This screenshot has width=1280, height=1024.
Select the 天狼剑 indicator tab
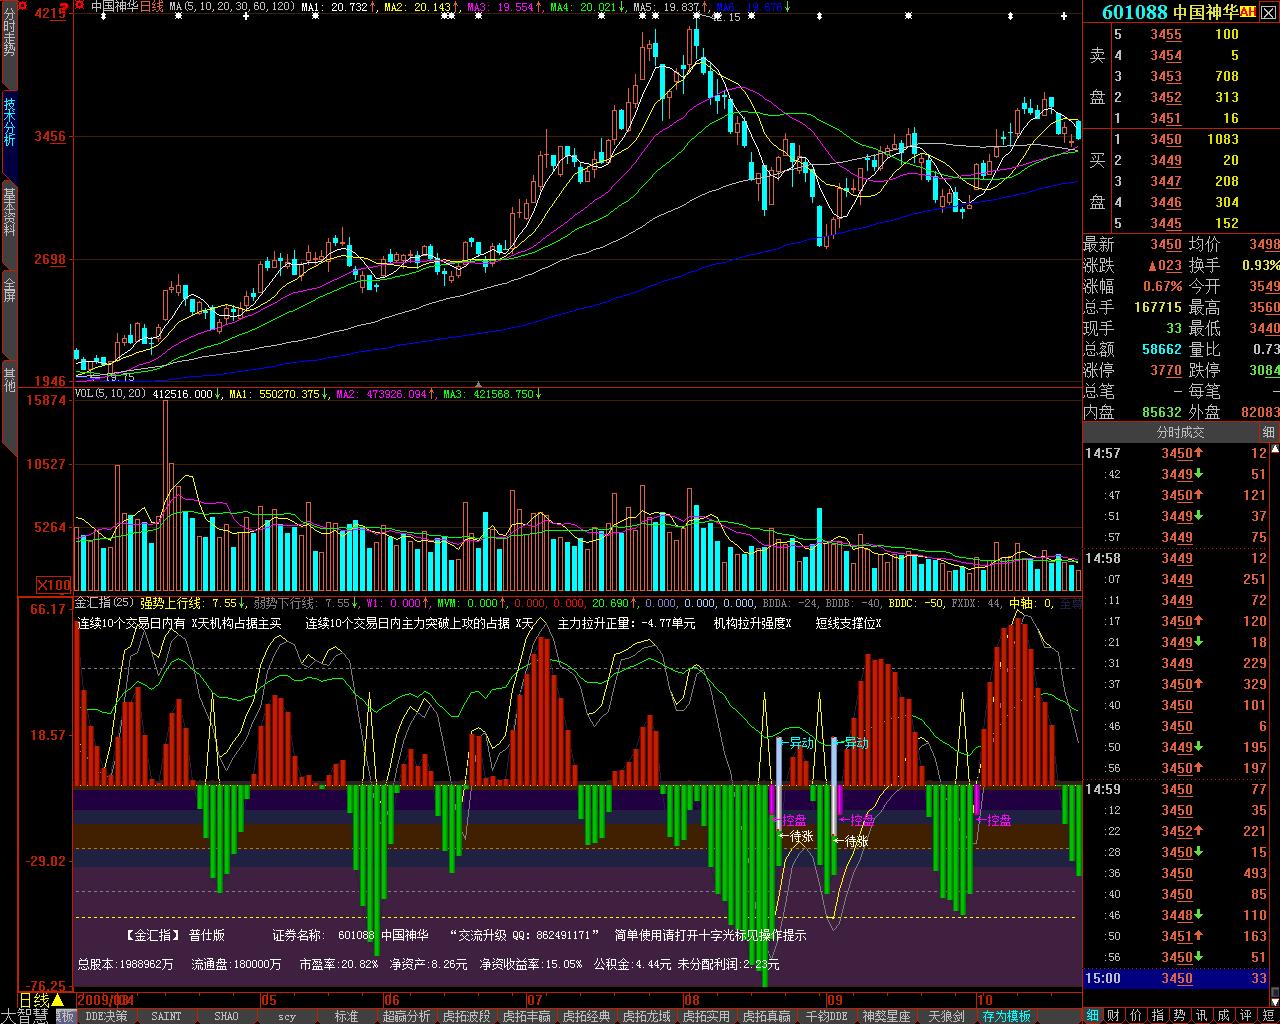click(x=946, y=1016)
